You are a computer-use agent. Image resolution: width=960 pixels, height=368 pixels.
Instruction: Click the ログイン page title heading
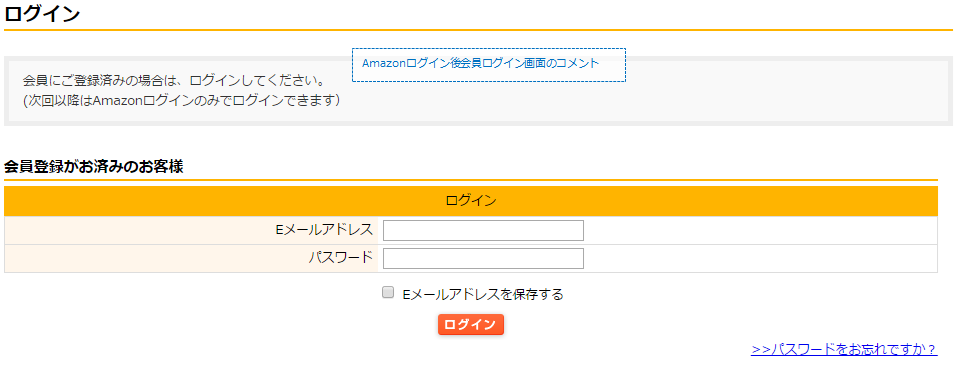(x=42, y=13)
